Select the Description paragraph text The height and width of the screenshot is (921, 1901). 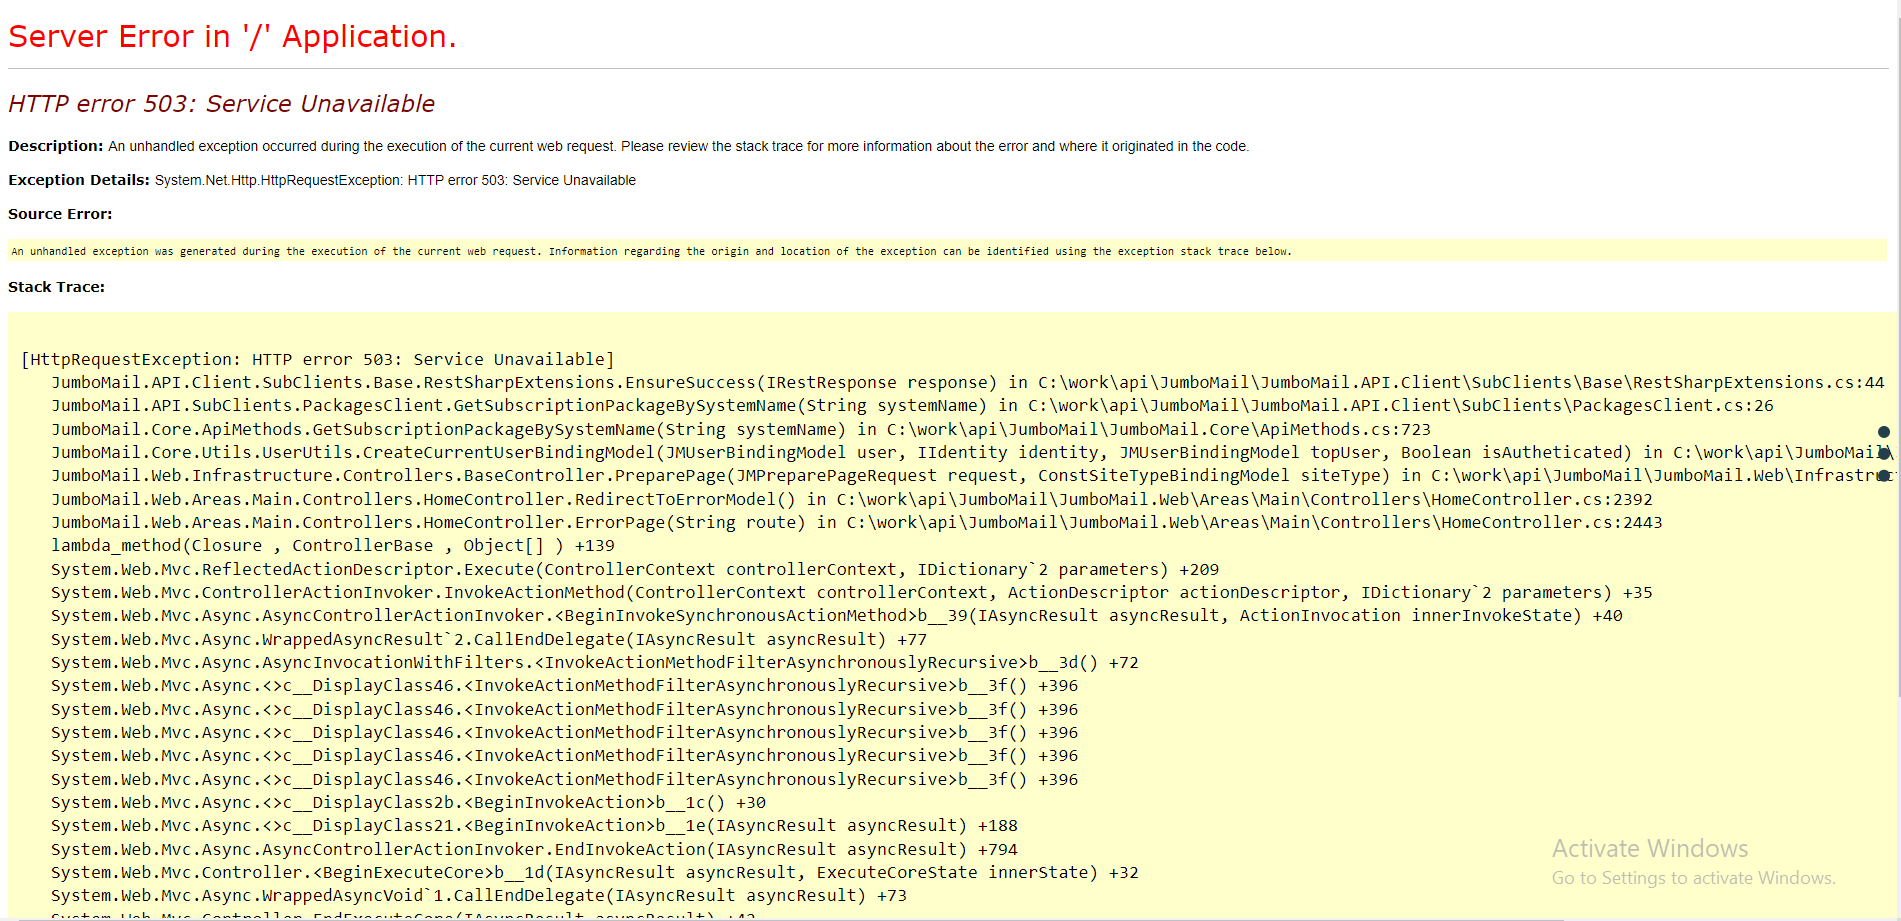(x=628, y=146)
